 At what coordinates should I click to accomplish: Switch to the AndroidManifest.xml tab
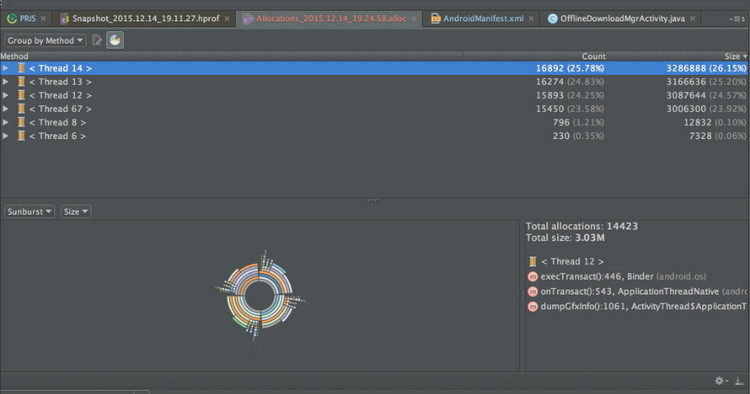tap(483, 19)
